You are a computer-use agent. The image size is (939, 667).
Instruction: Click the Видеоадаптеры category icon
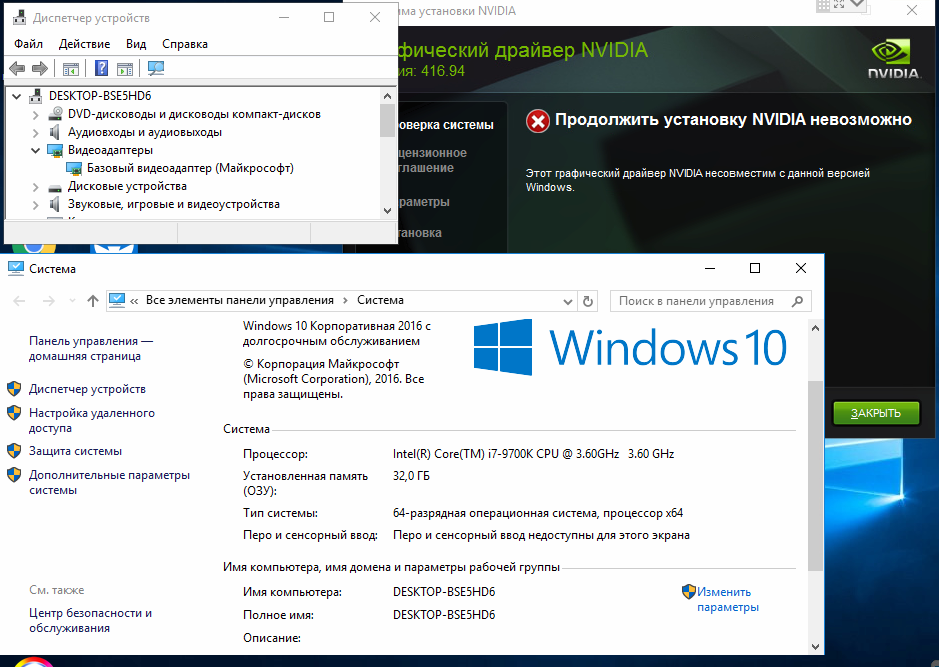55,150
